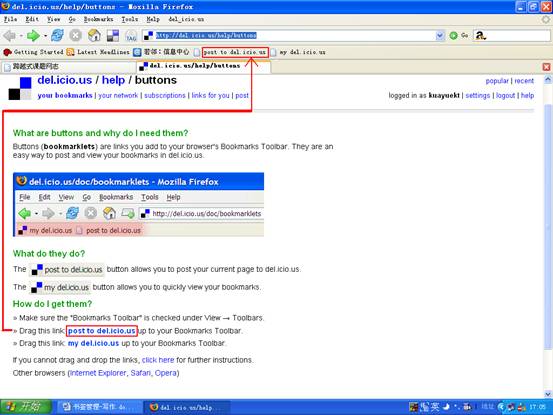Select the del.icio.us/help/buttons tab
The image size is (553, 415).
[203, 66]
